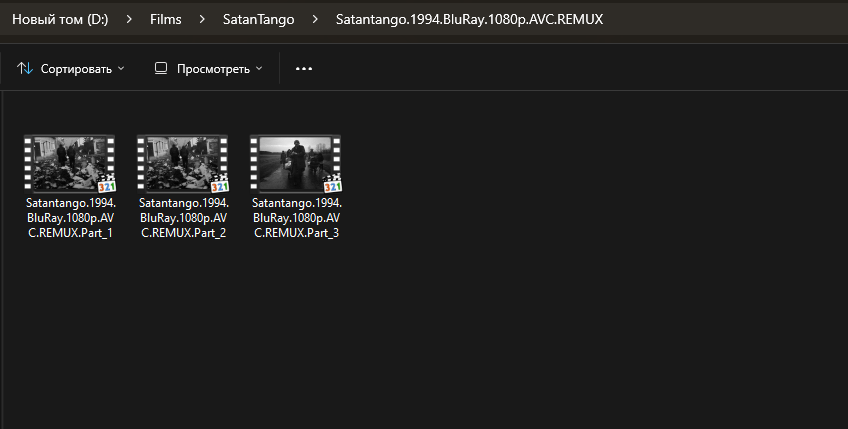Expand chevron after Новый том (D:)

pyautogui.click(x=129, y=19)
